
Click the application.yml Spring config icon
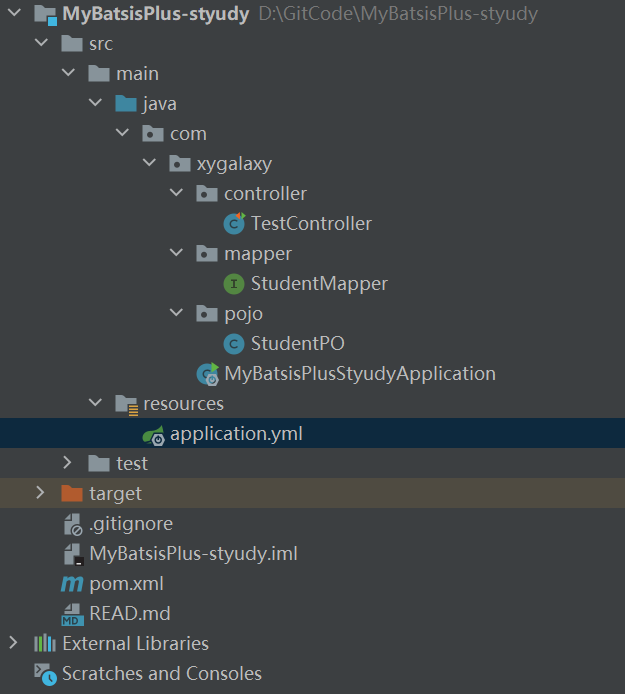[154, 434]
